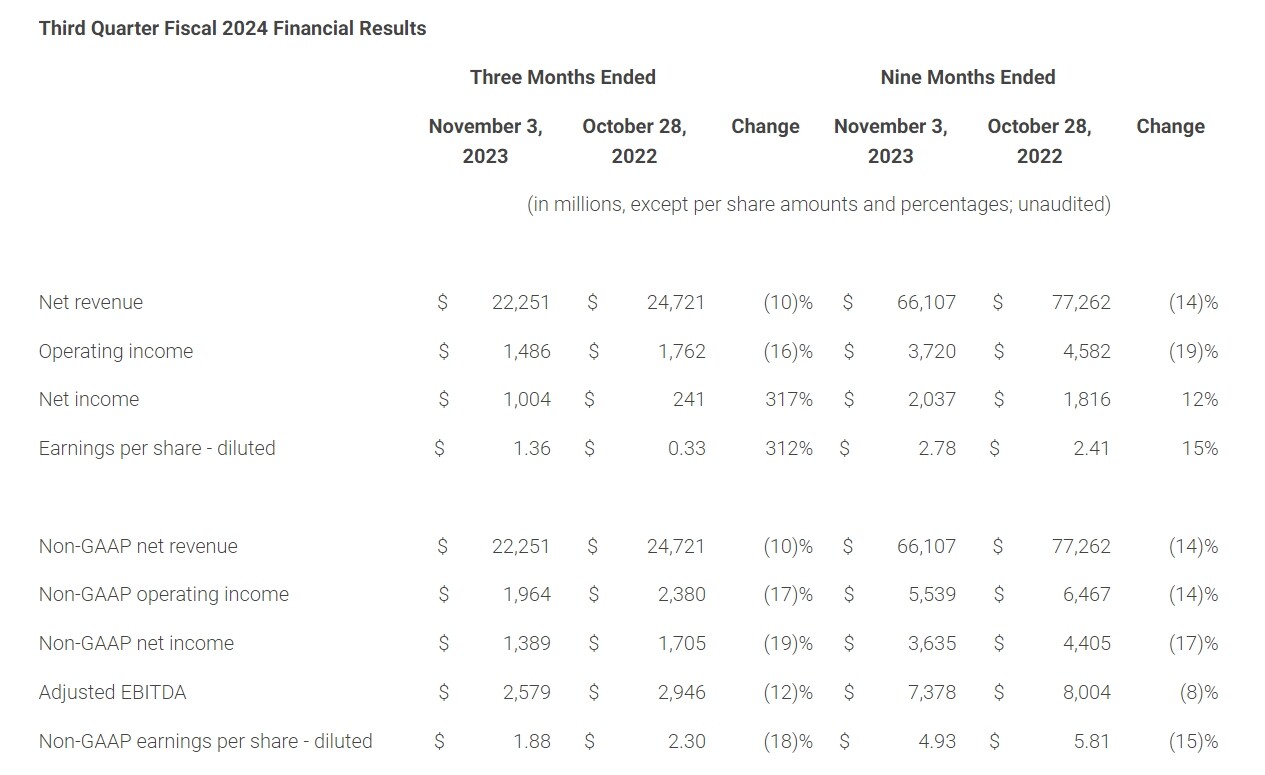Click the Non-GAAP net revenue row label
The image size is (1265, 775).
pos(138,546)
